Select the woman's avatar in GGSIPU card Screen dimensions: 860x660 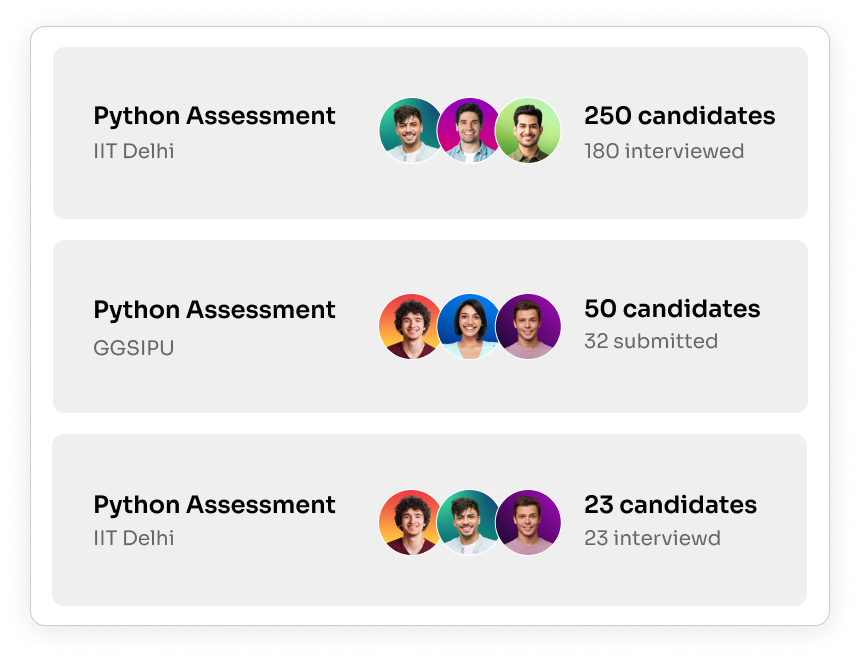point(469,326)
